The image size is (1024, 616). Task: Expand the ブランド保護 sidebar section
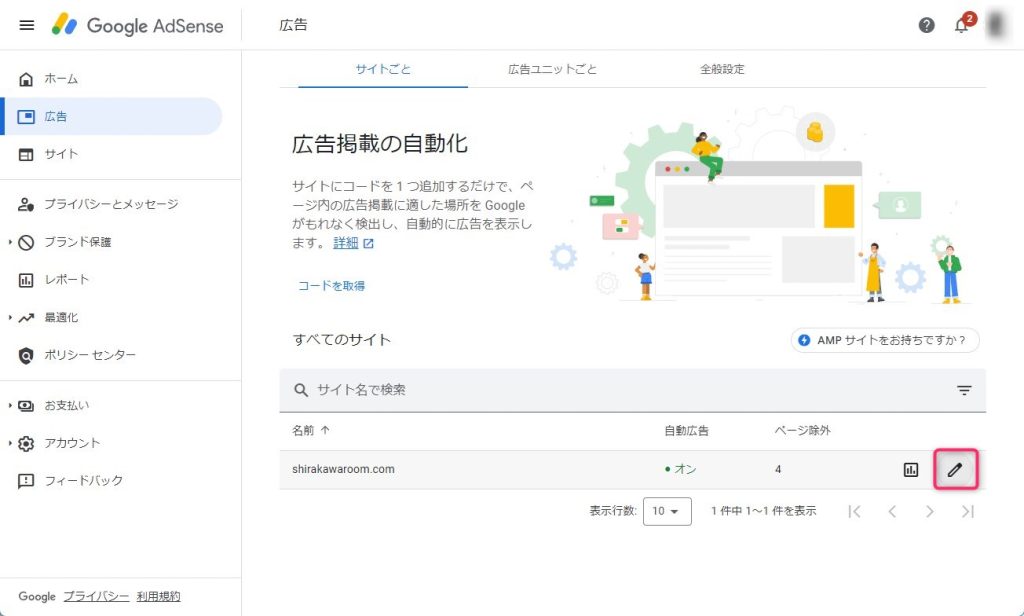pyautogui.click(x=78, y=242)
